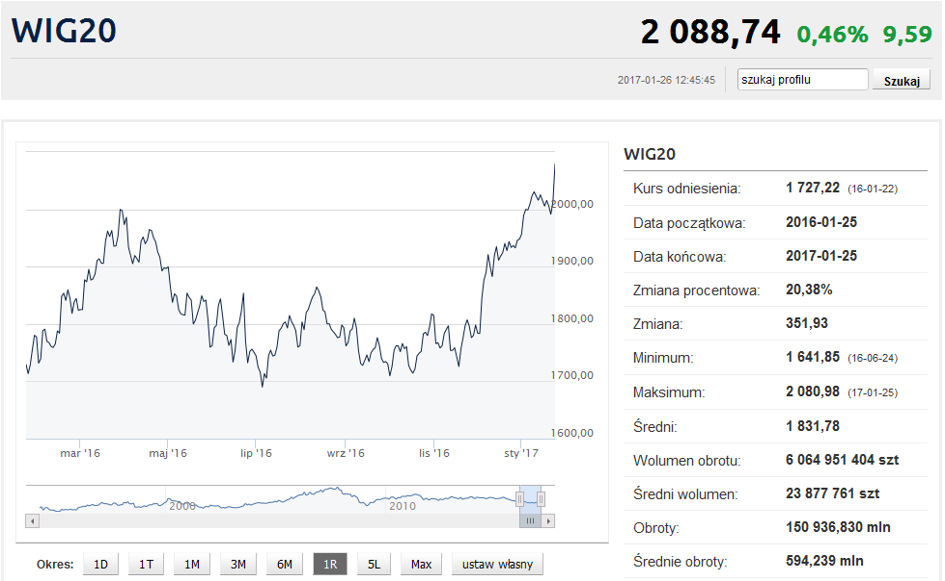The width and height of the screenshot is (945, 581).
Task: Click the timestamp 2017-01-26 12:45:45
Action: [x=666, y=80]
